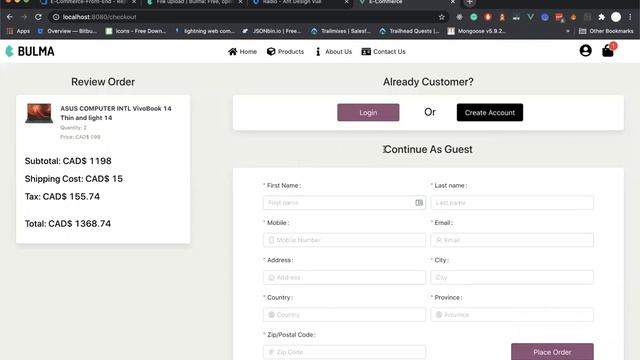Focus the Address input field
The image size is (640, 360).
[x=344, y=277]
